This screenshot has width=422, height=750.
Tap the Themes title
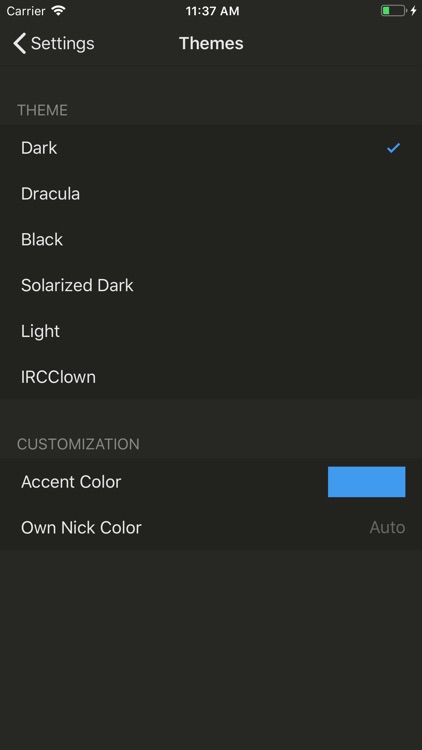(211, 44)
